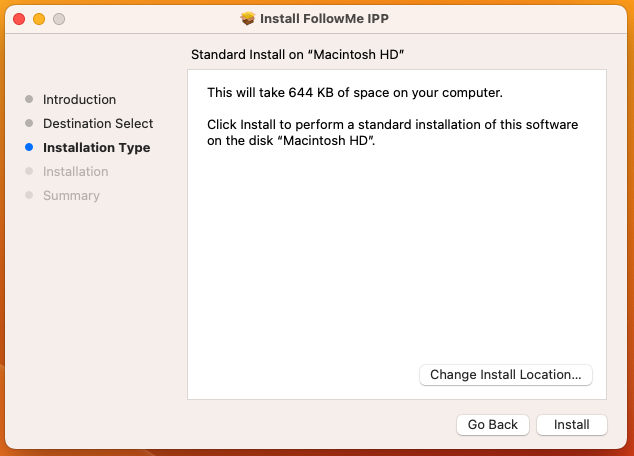The width and height of the screenshot is (634, 456).
Task: Click the disabled gray zoom button
Action: 59,19
